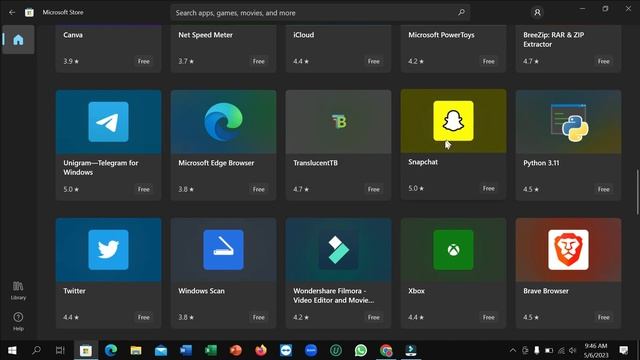Click the Free button on iCloud card
This screenshot has height=360, width=640.
(374, 61)
